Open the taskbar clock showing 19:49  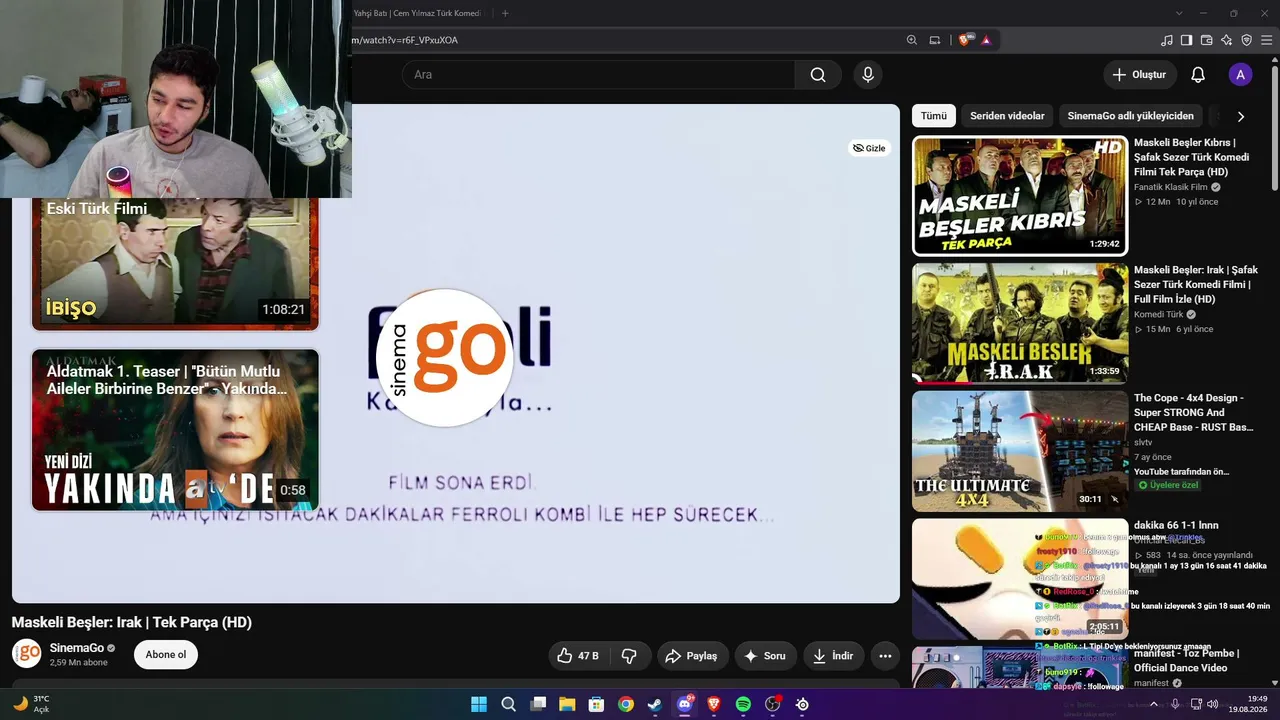pos(1250,704)
